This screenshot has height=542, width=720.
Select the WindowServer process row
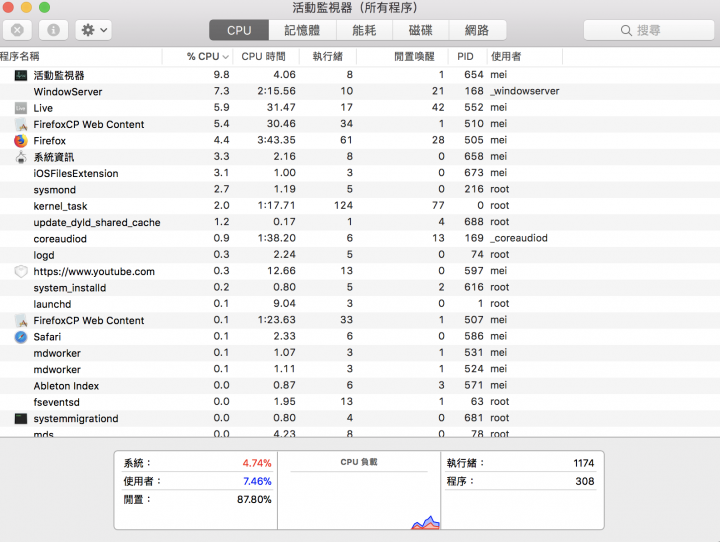(x=360, y=91)
